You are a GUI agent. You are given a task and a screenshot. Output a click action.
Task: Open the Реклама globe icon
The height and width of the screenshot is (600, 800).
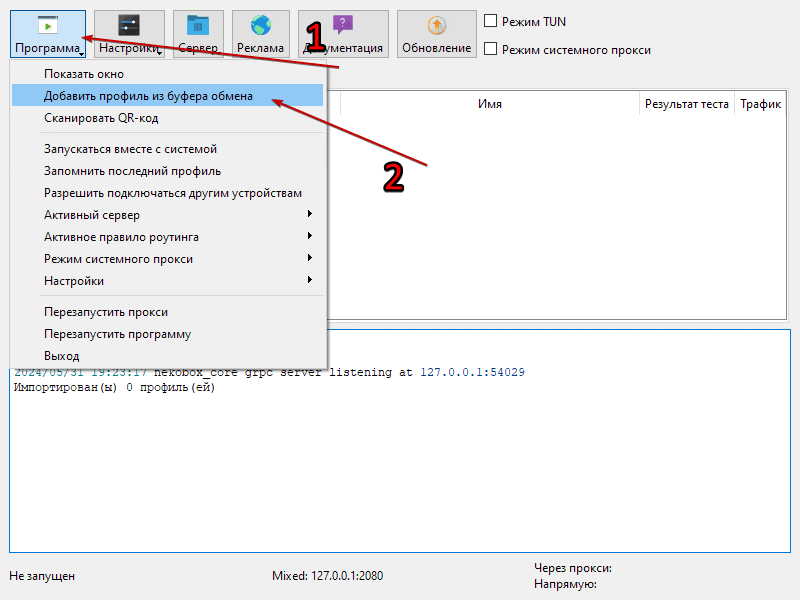[x=261, y=27]
